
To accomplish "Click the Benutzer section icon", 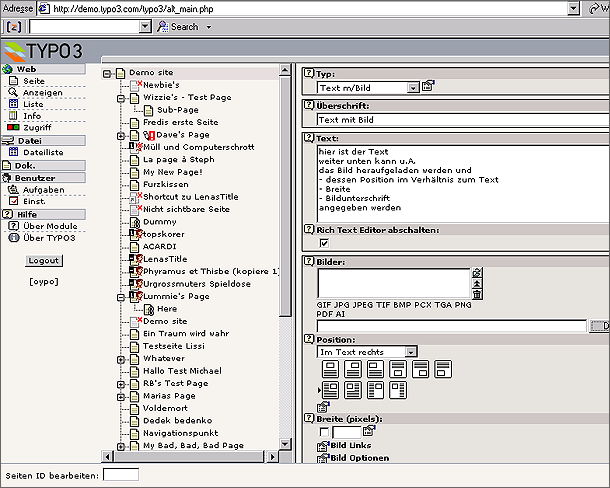I will [x=7, y=178].
